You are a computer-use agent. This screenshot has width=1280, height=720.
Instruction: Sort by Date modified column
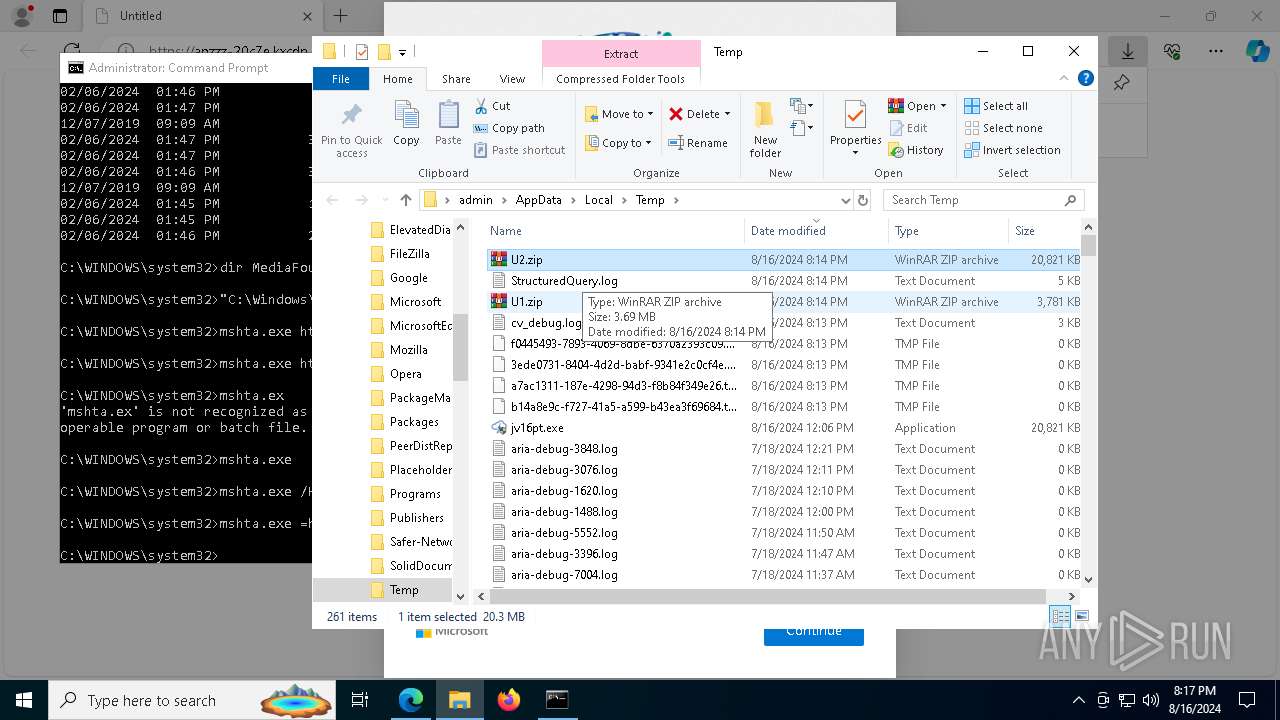click(x=816, y=231)
